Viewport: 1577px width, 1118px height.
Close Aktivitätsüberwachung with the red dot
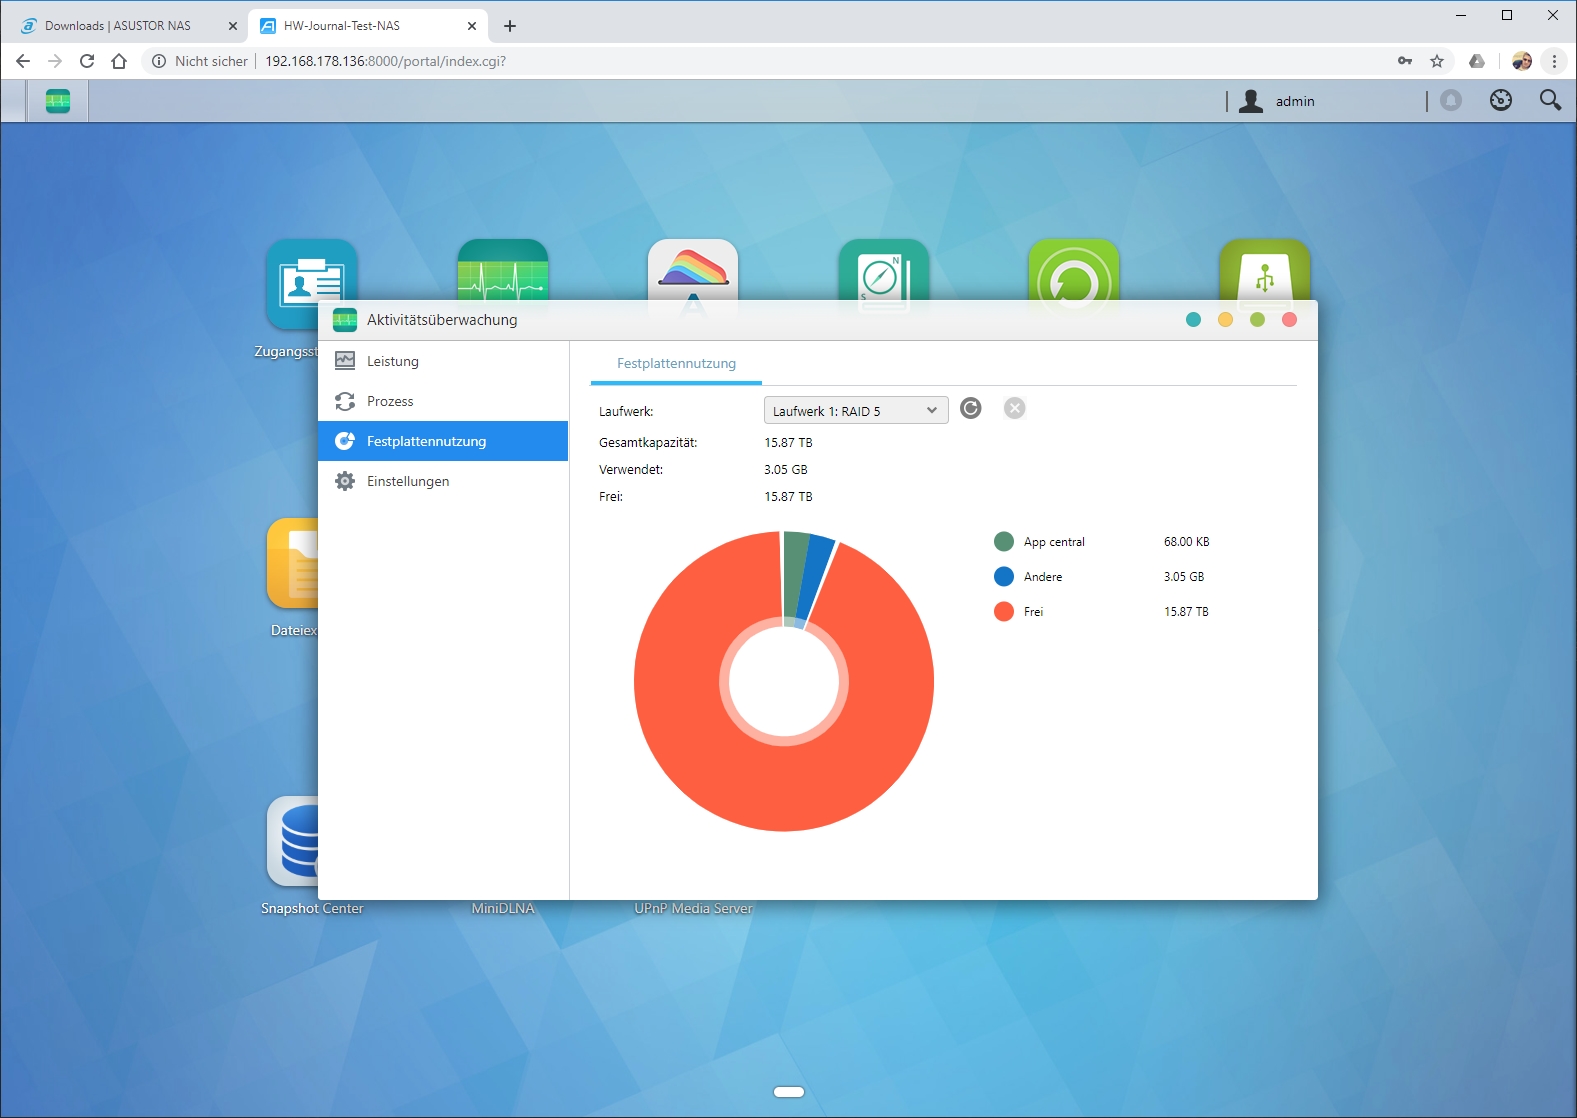pos(1289,320)
